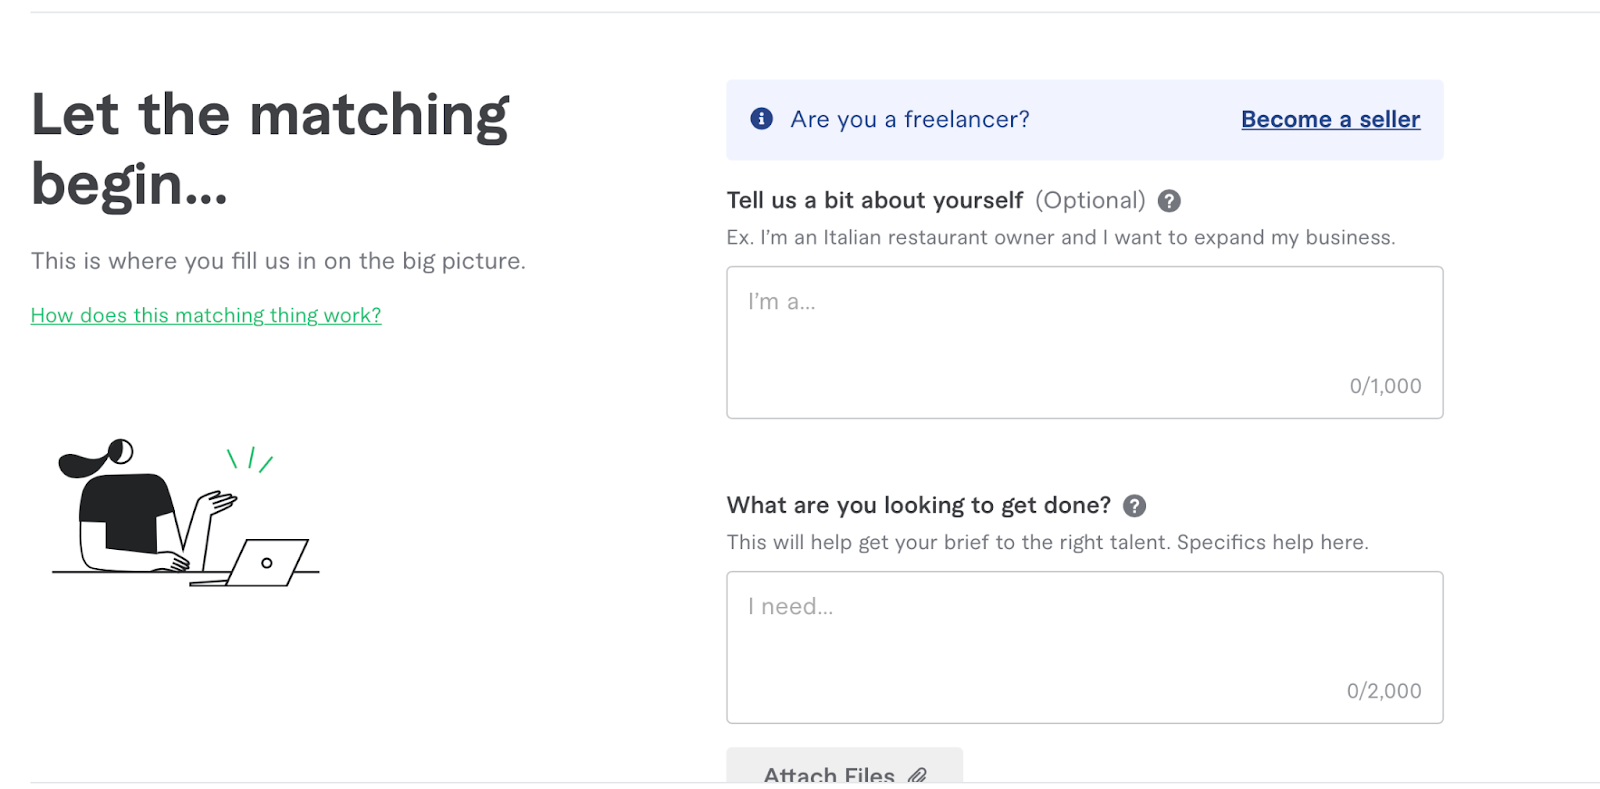
Task: Click the '(Optional)' text
Action: coord(1090,200)
